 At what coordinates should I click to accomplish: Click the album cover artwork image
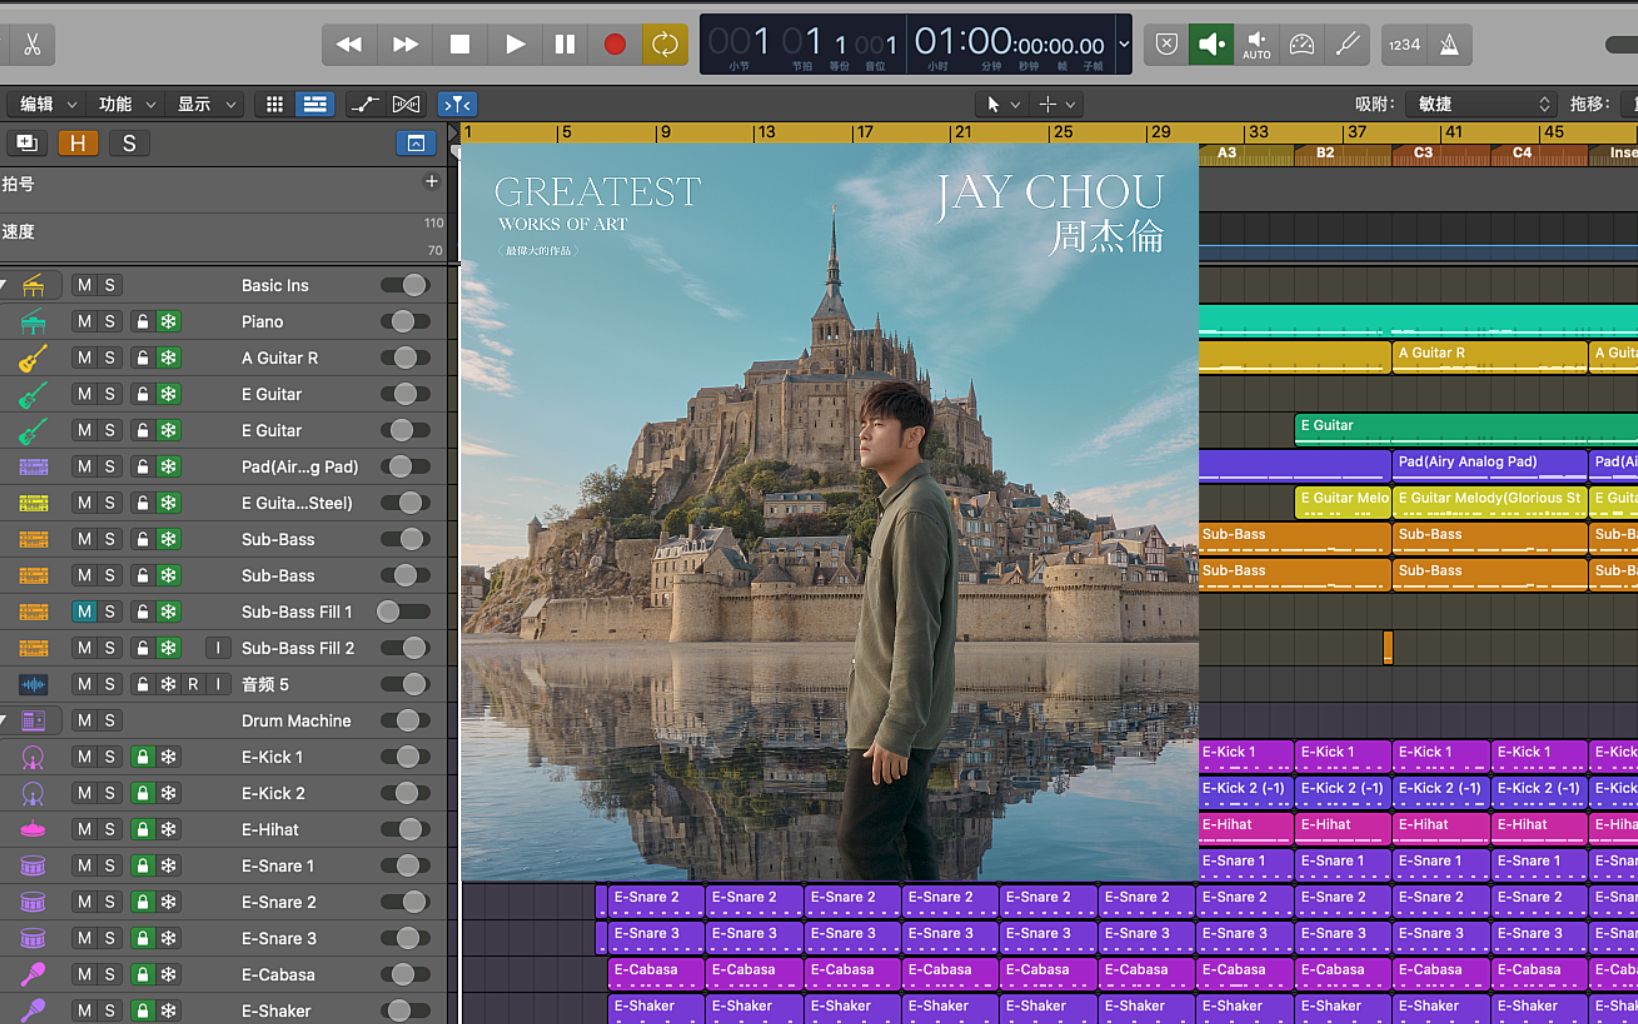829,512
